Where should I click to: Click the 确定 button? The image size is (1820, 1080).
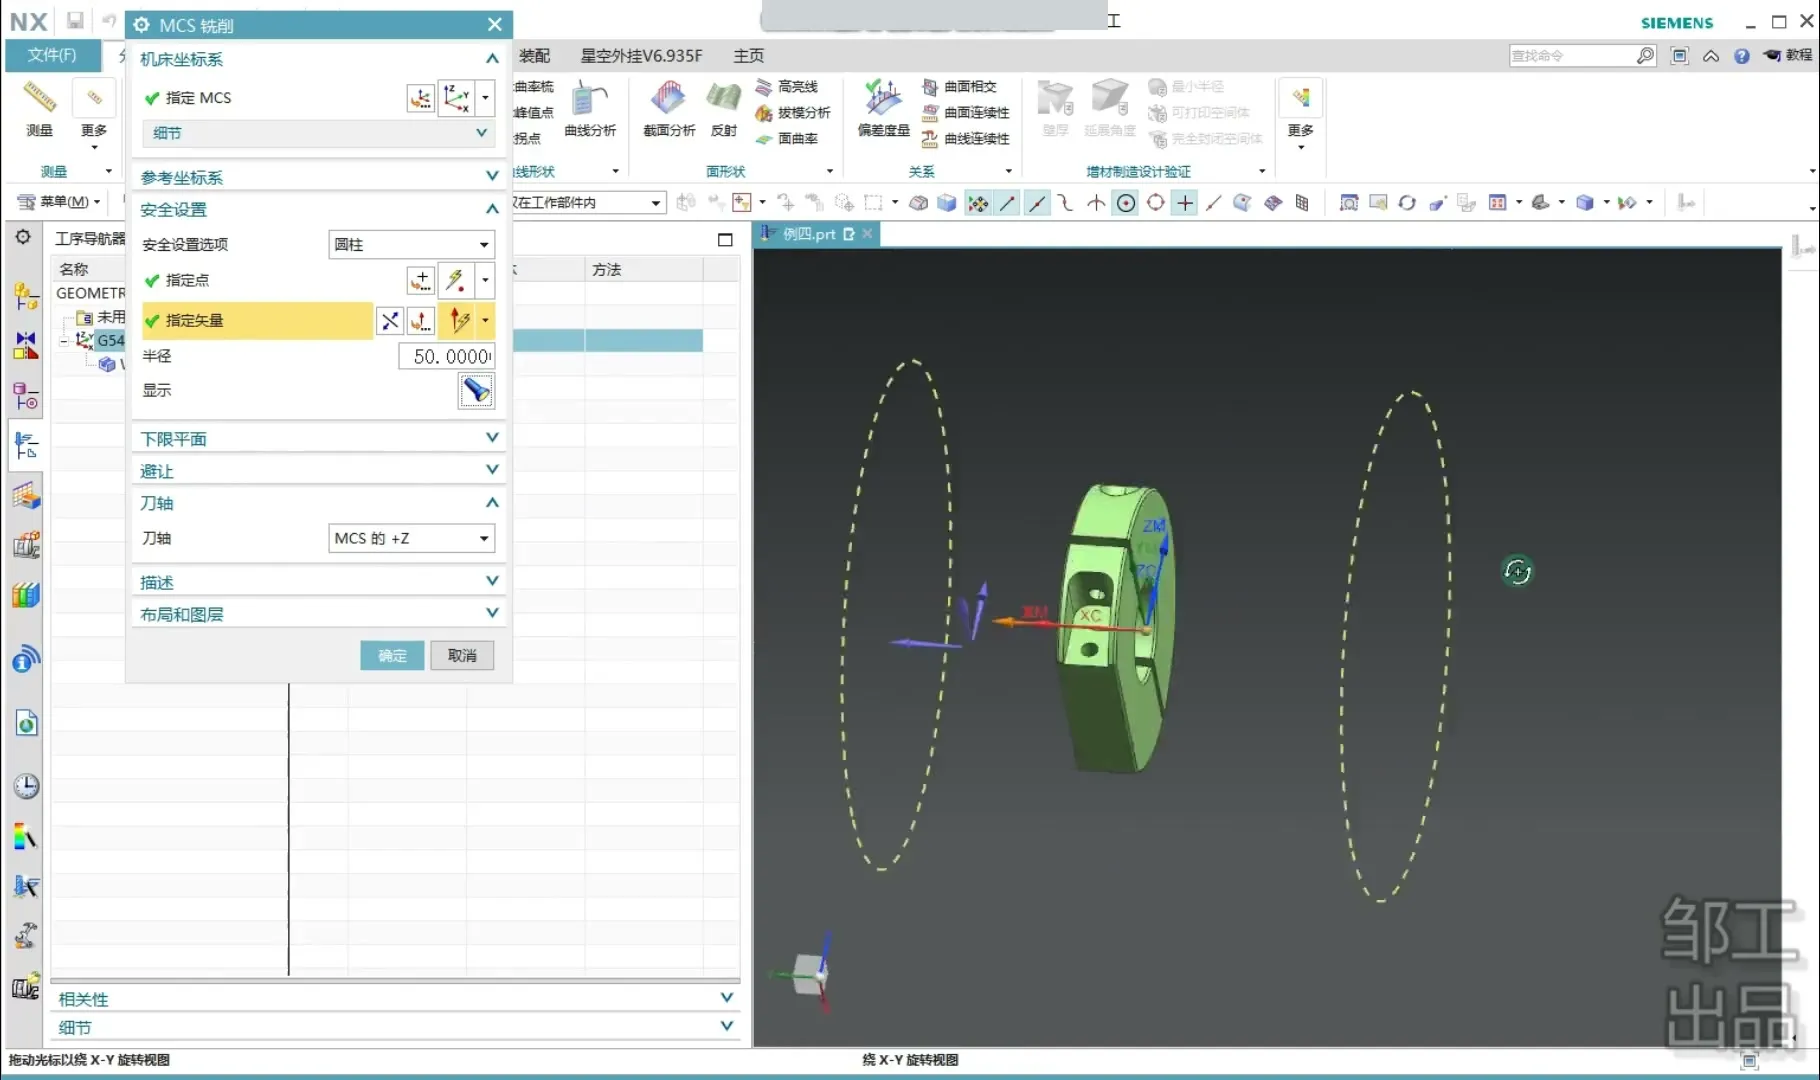392,656
